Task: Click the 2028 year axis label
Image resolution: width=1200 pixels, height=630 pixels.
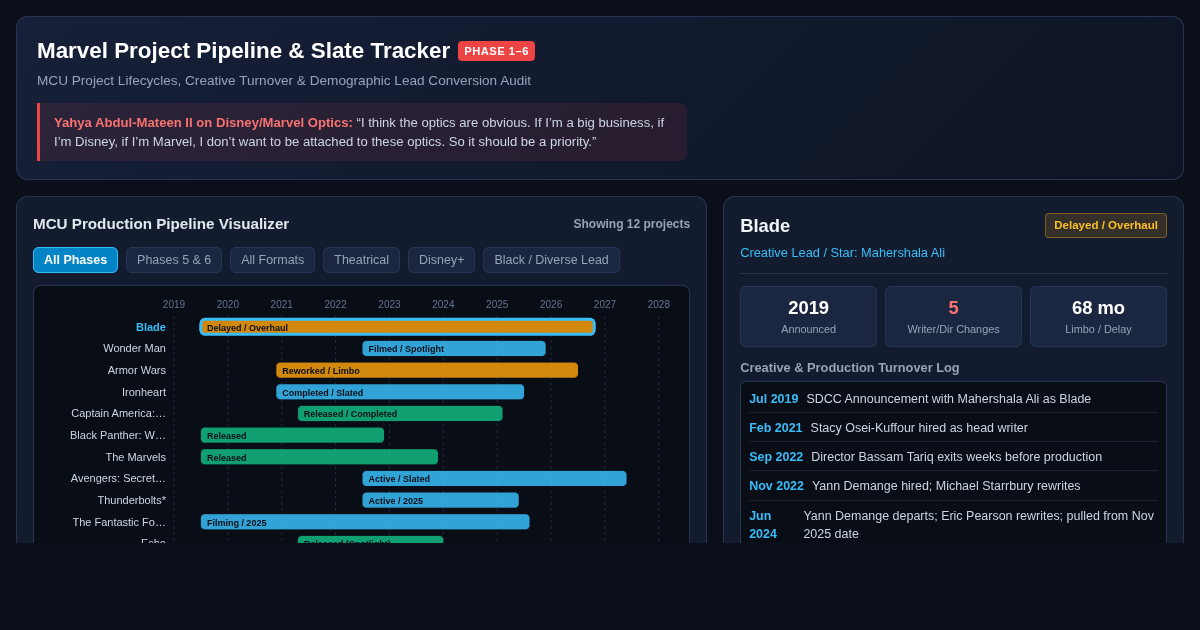Action: tap(659, 304)
